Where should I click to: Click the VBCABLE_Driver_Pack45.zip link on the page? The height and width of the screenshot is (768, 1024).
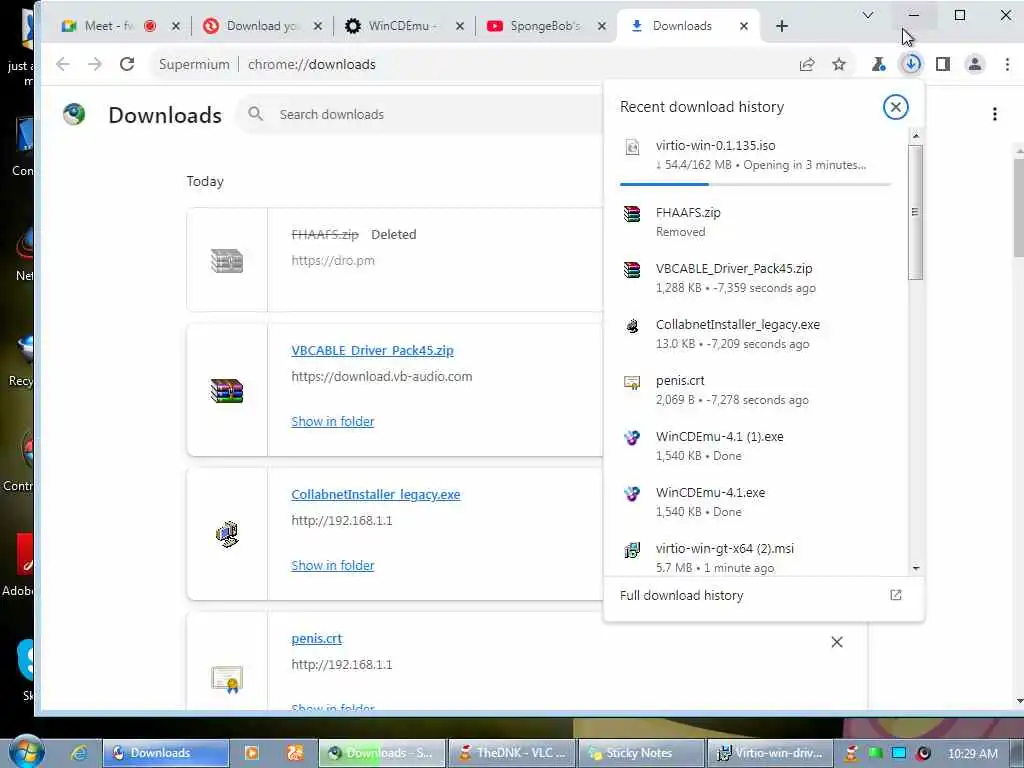[x=372, y=350]
